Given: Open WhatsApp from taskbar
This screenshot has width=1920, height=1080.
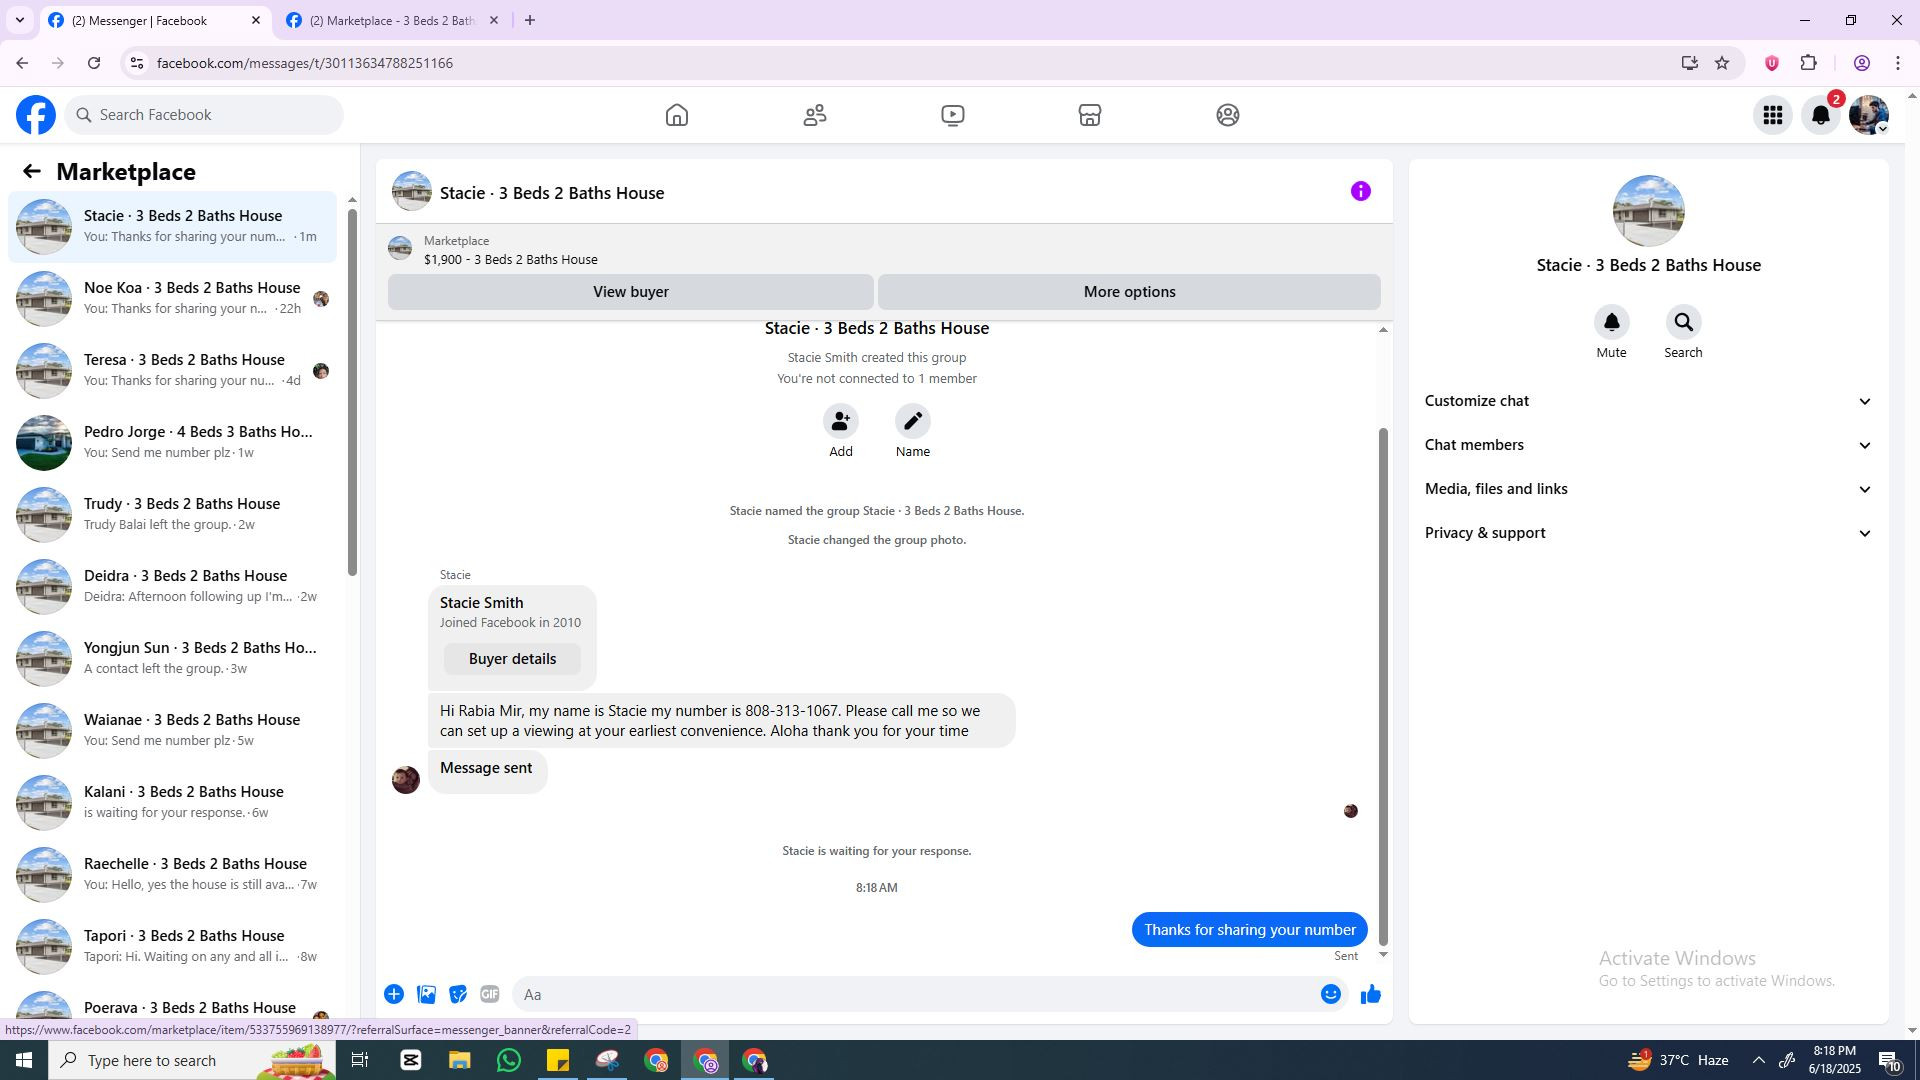Looking at the screenshot, I should (508, 1060).
